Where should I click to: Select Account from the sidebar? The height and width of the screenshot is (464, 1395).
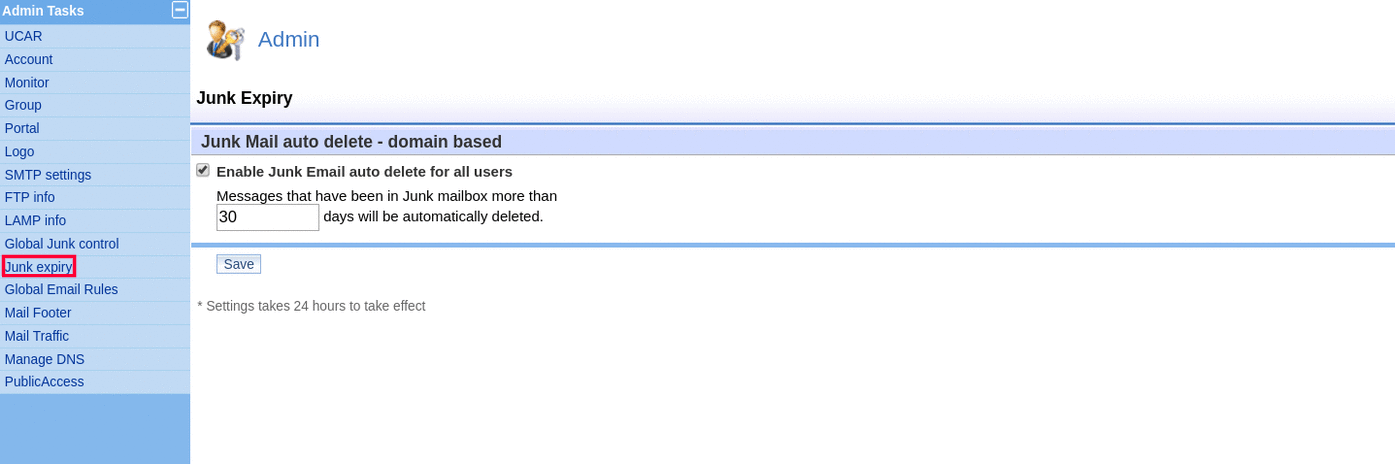click(29, 59)
